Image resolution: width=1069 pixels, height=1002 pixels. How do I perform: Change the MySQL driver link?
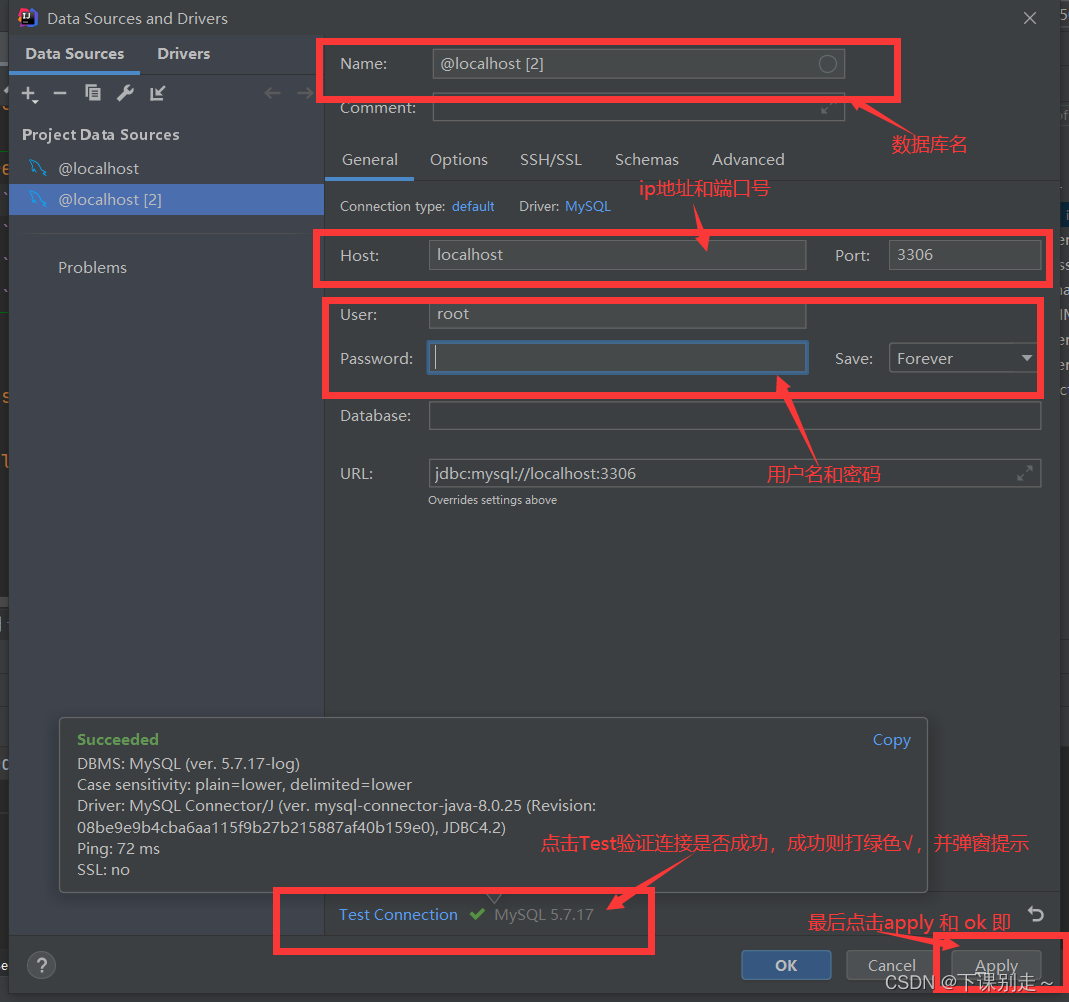[588, 207]
